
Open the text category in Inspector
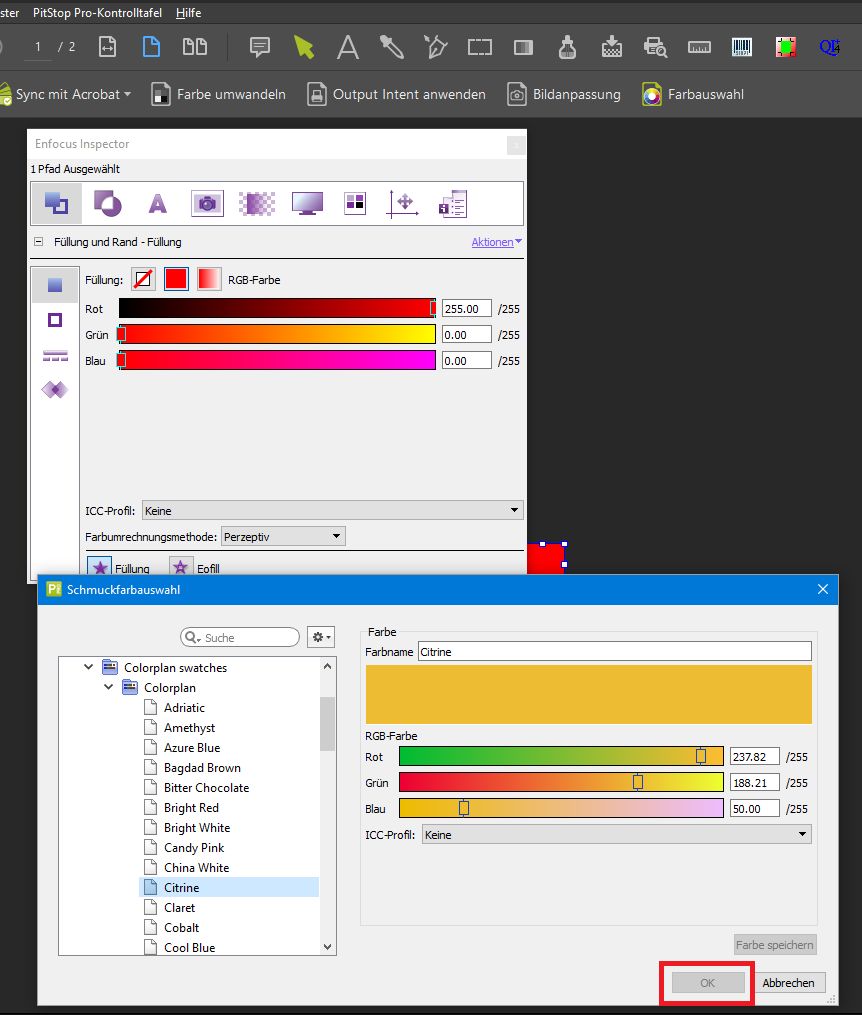158,203
